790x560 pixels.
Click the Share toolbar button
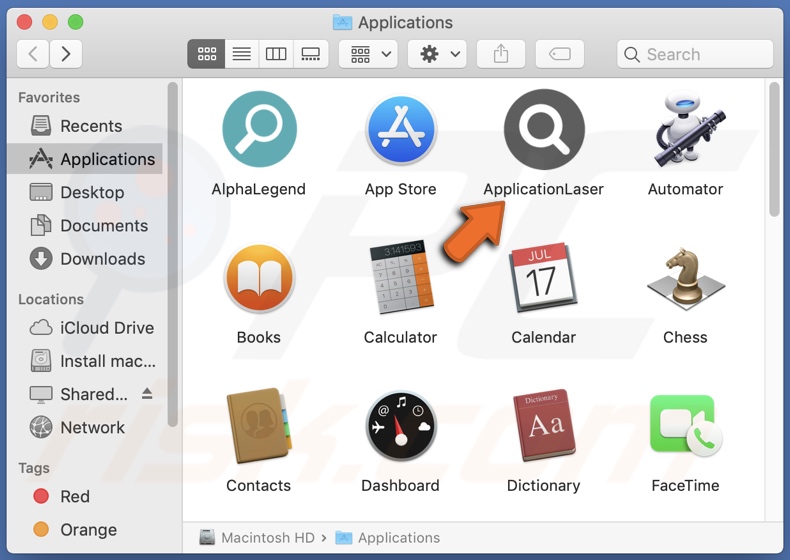coord(501,54)
